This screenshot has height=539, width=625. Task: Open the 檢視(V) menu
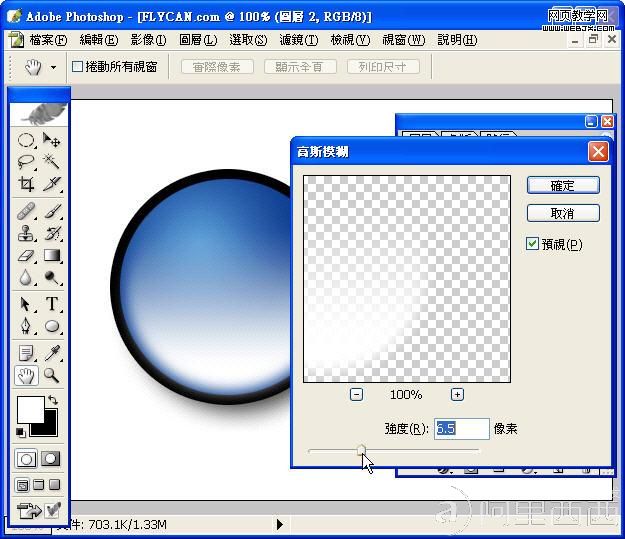[x=350, y=40]
